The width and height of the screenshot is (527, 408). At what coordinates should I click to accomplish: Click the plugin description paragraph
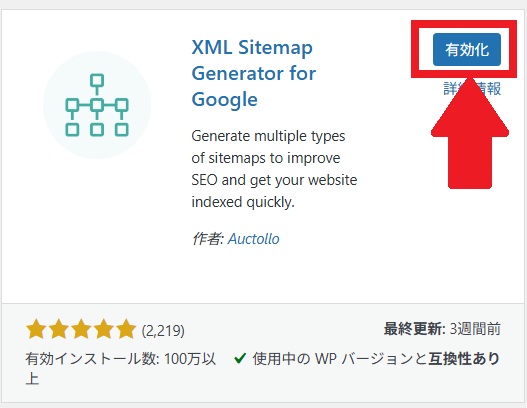(274, 169)
